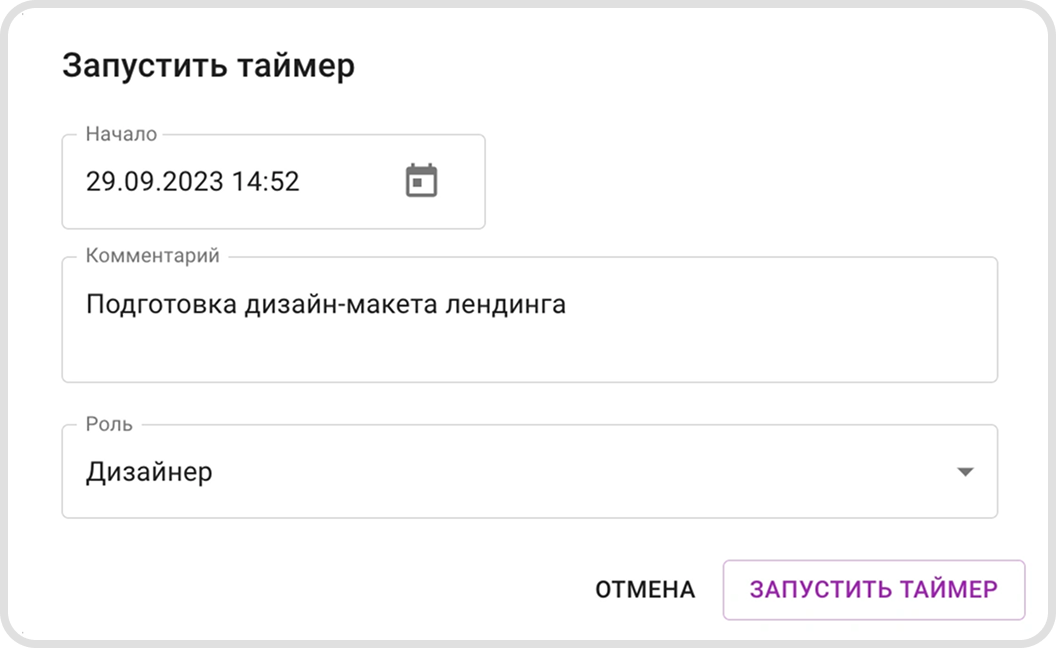
Task: Click the Роль dropdown arrow
Action: tap(965, 472)
